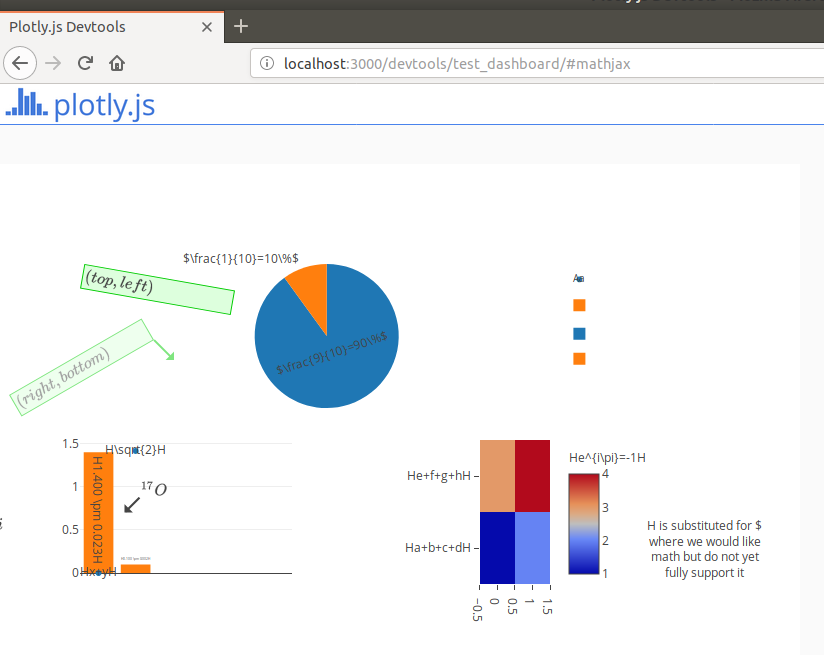Click the top orange legend swatch
Image resolution: width=824 pixels, height=655 pixels.
point(579,305)
